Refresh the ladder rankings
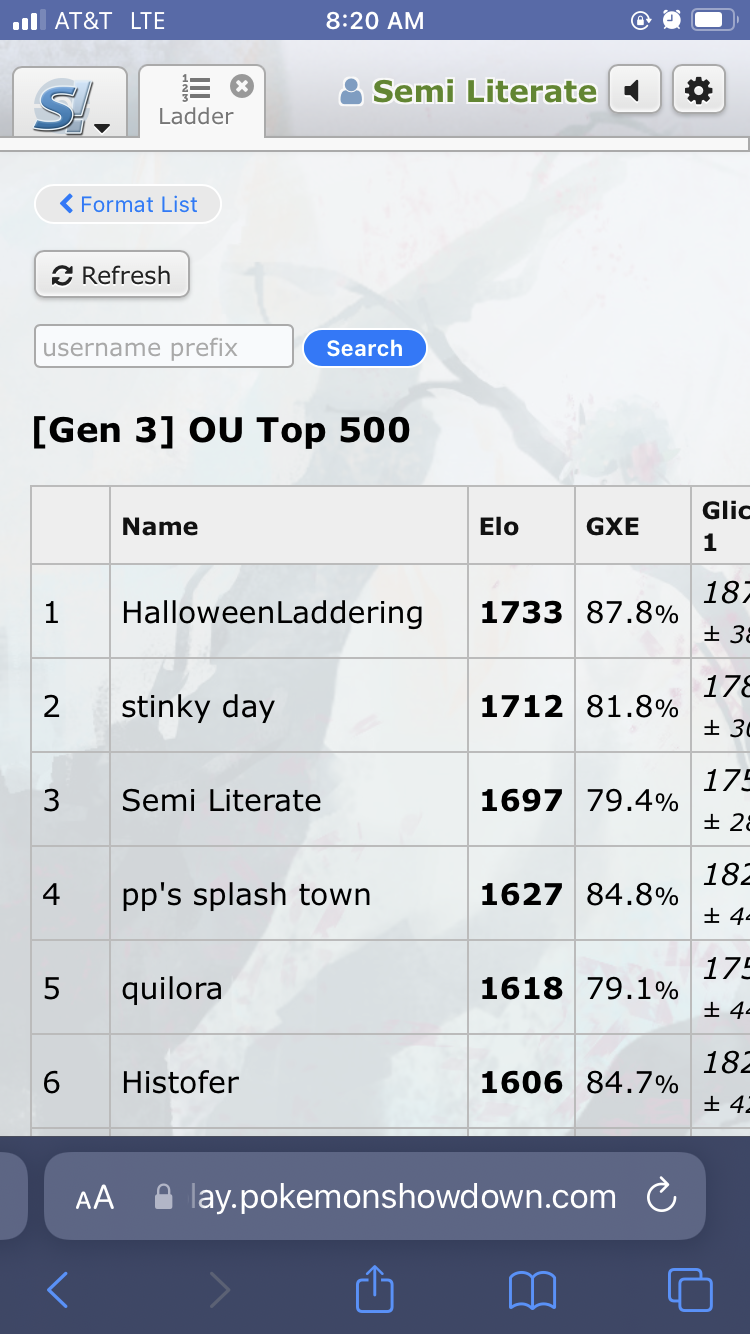 [112, 275]
